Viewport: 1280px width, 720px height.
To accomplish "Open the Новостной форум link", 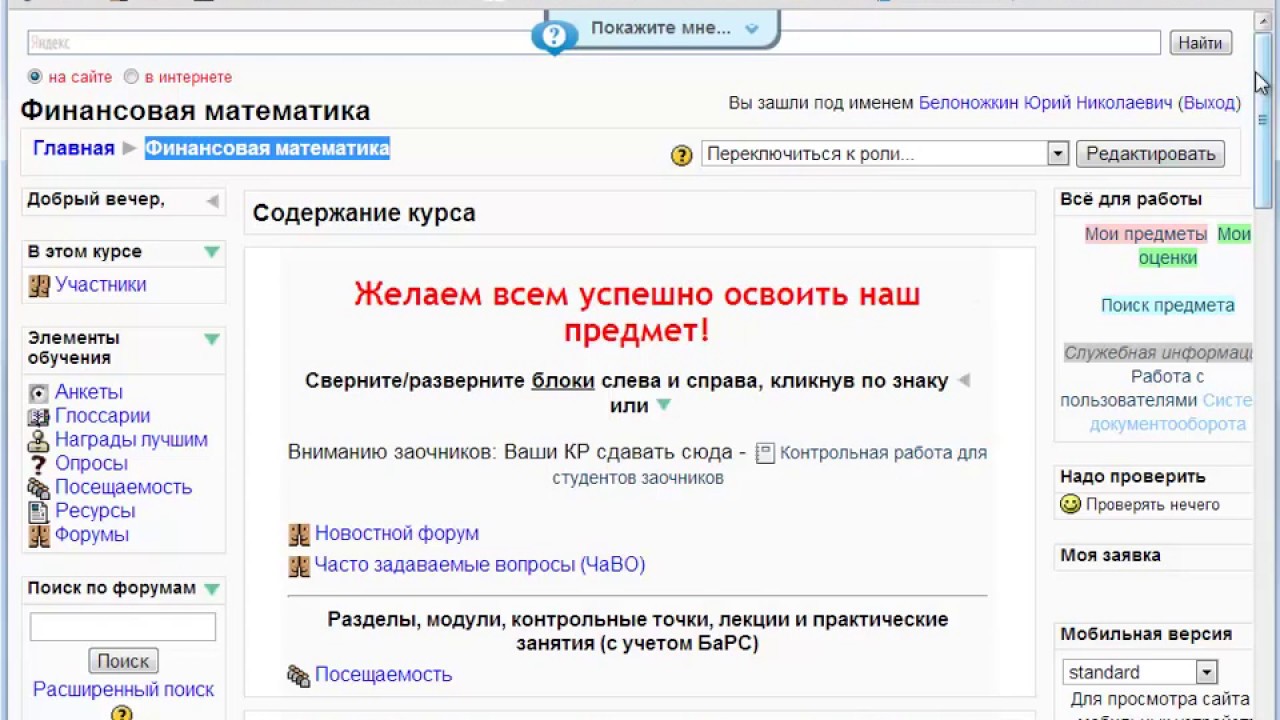I will 397,534.
